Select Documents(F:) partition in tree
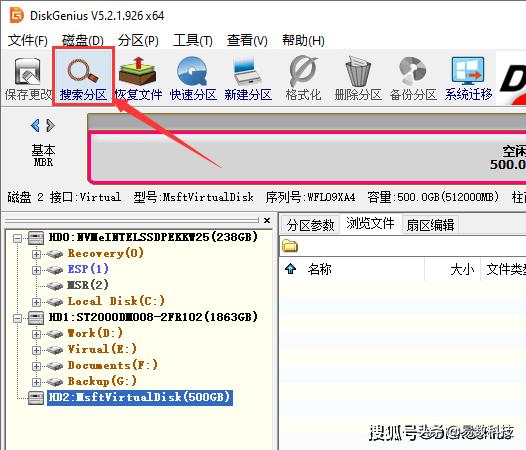Viewport: 526px width, 450px height. click(113, 365)
